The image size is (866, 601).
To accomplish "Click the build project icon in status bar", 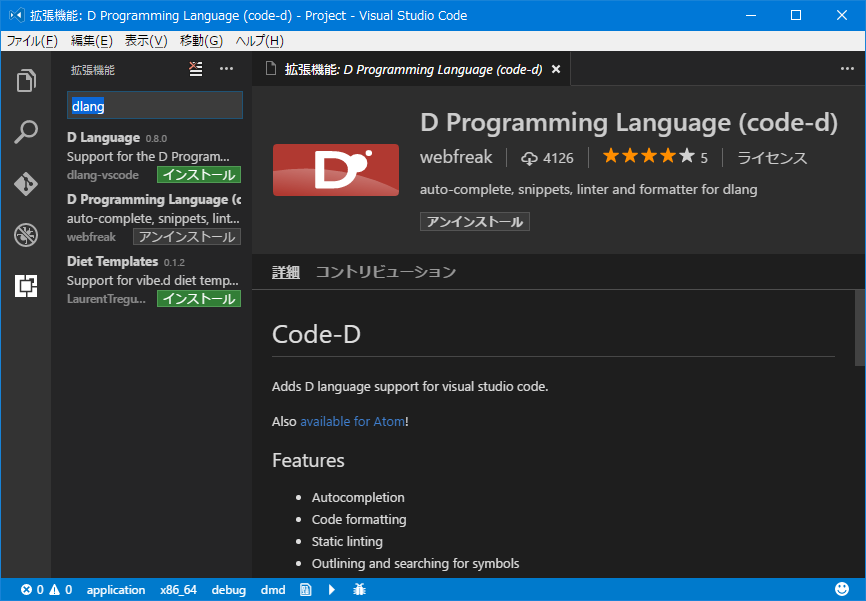I will pos(305,589).
